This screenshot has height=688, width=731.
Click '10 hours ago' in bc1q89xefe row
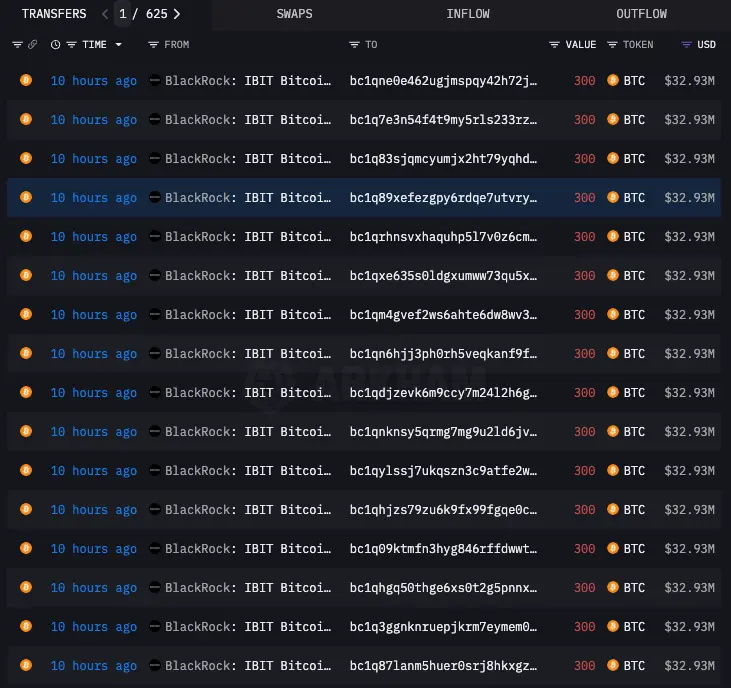pos(94,198)
